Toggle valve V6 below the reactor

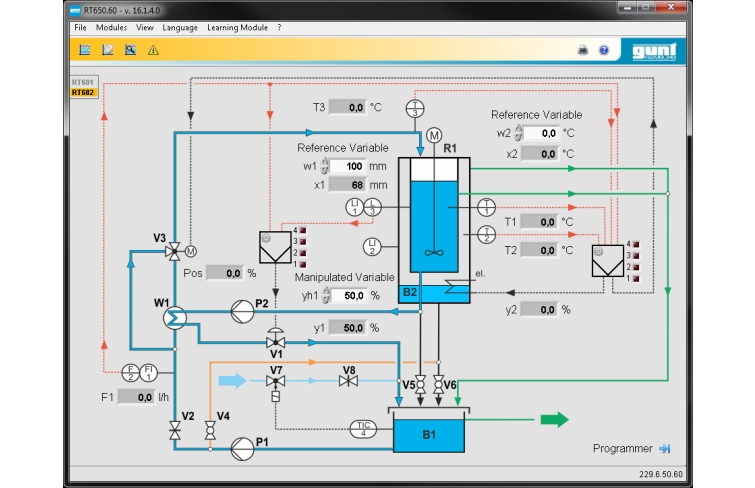(x=437, y=385)
